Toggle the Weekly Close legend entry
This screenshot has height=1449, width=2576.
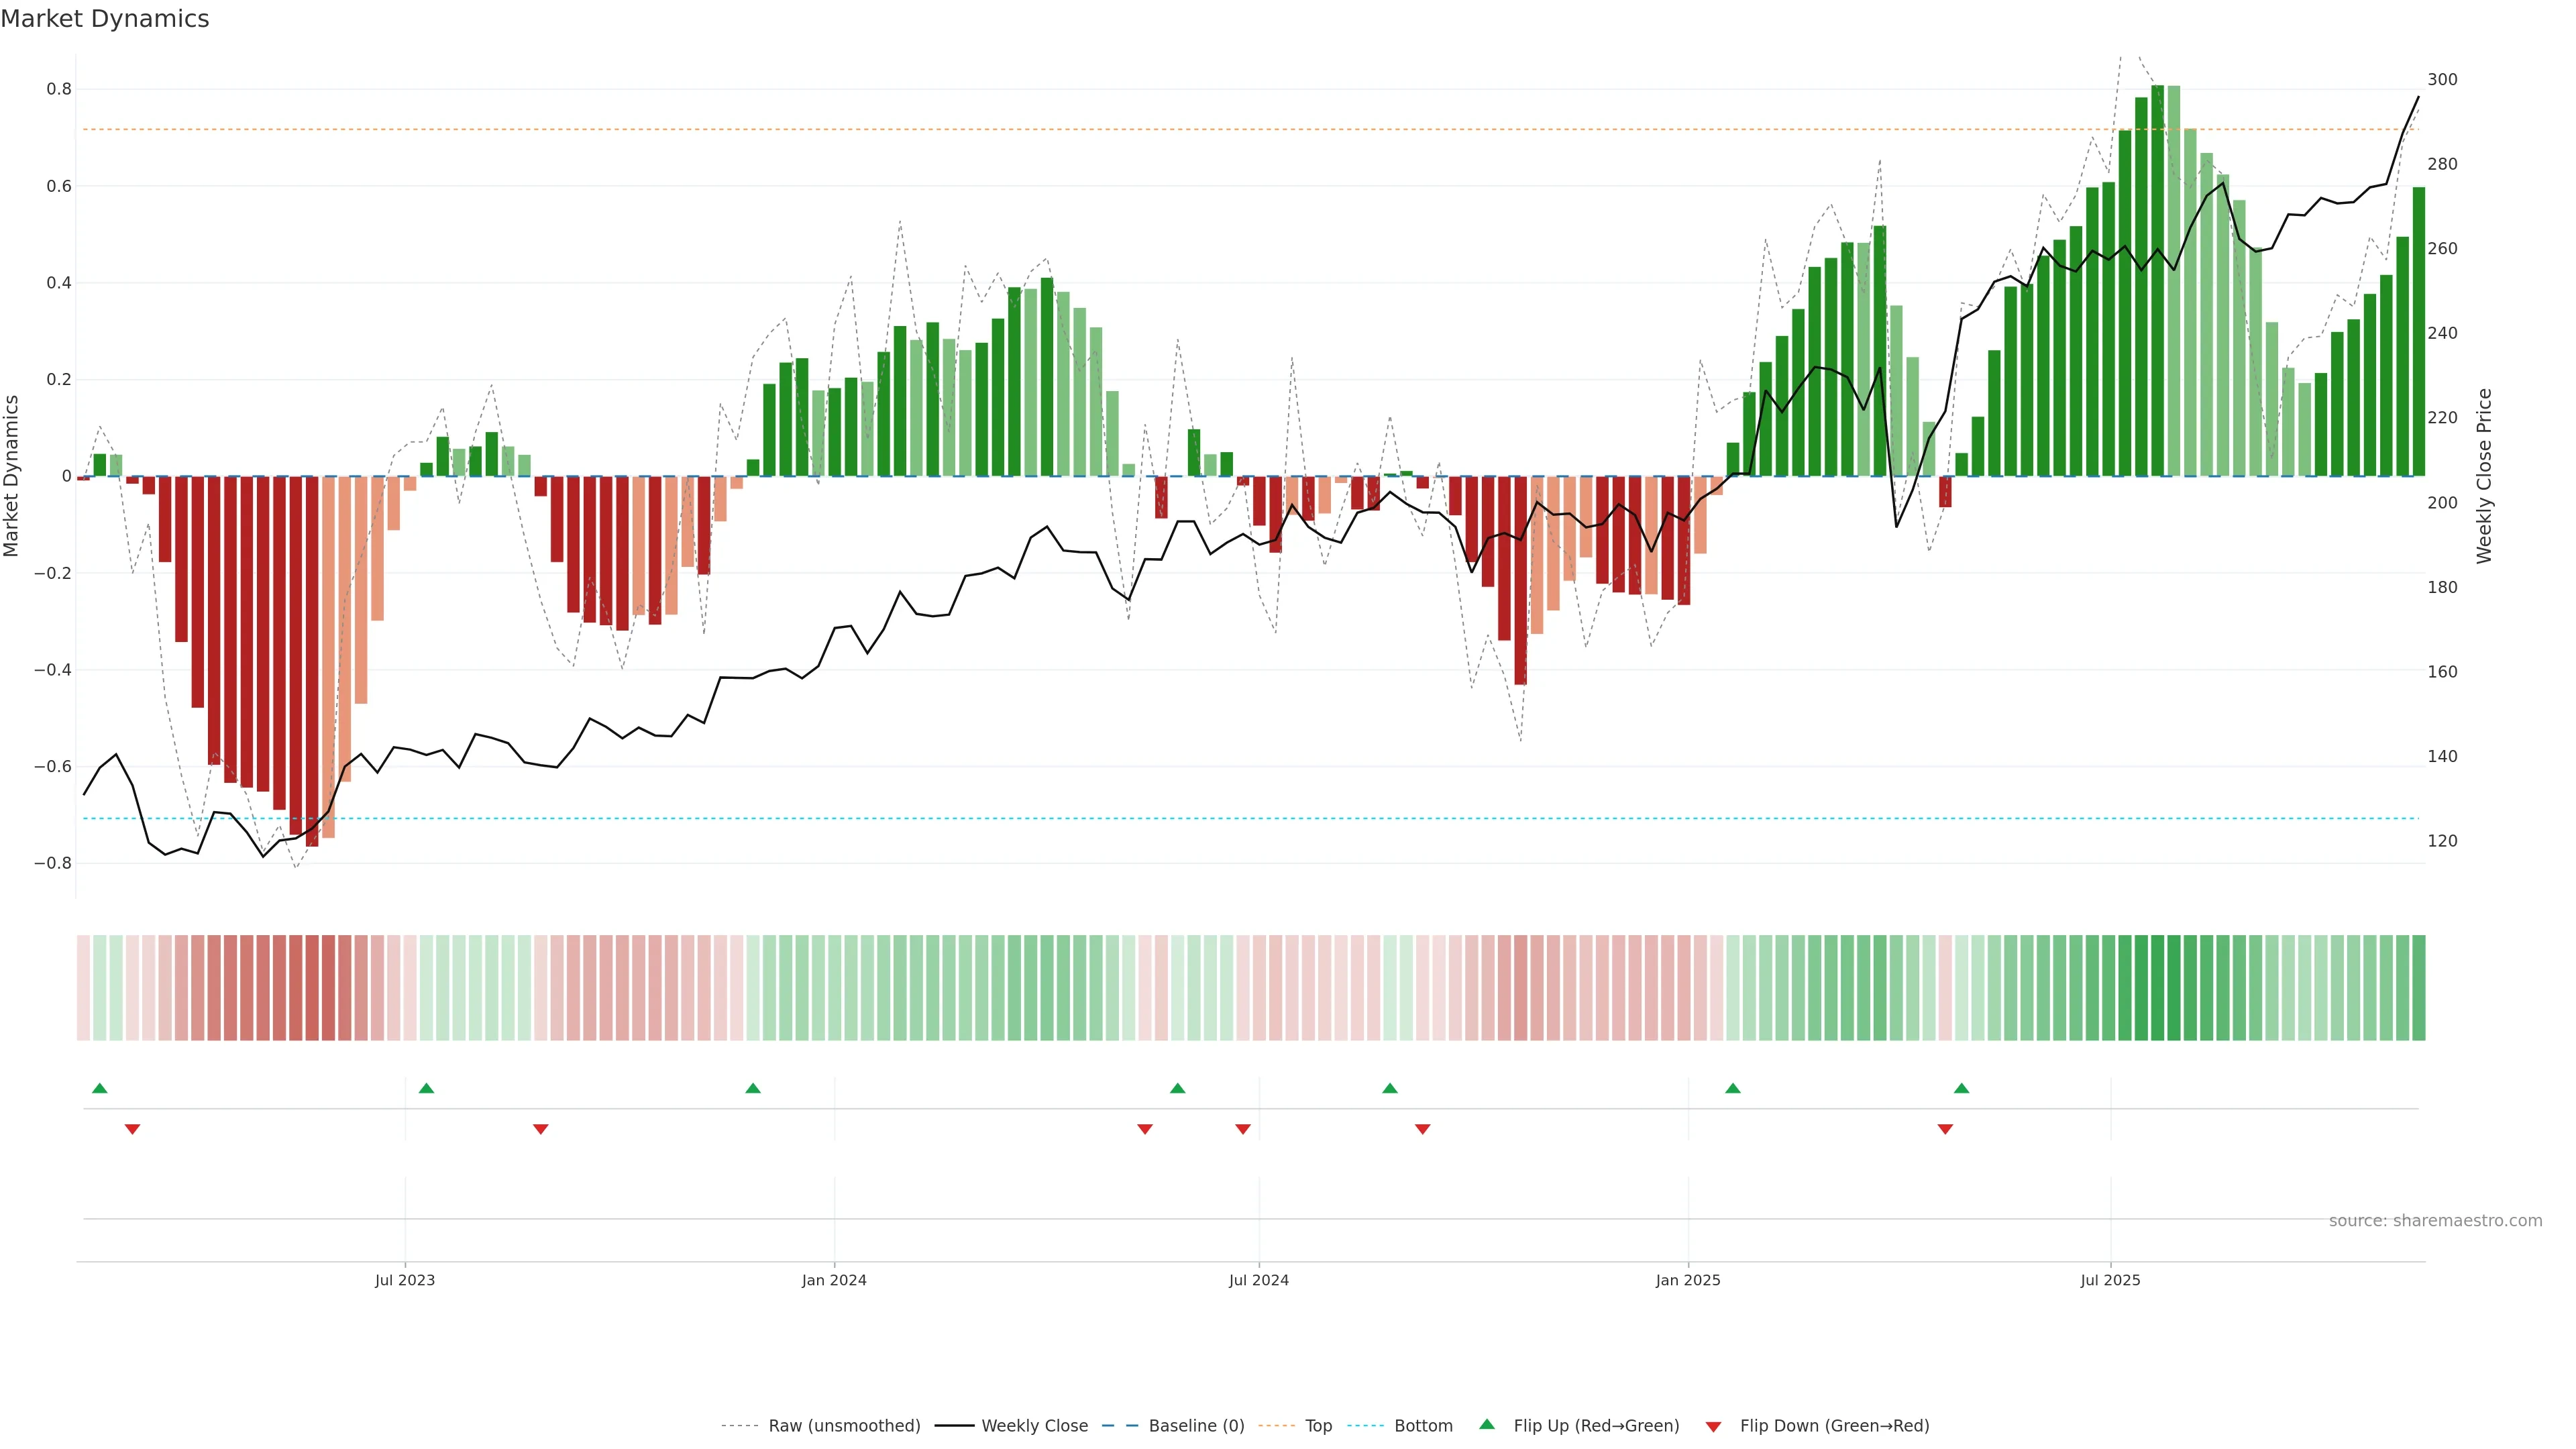(x=1034, y=1426)
